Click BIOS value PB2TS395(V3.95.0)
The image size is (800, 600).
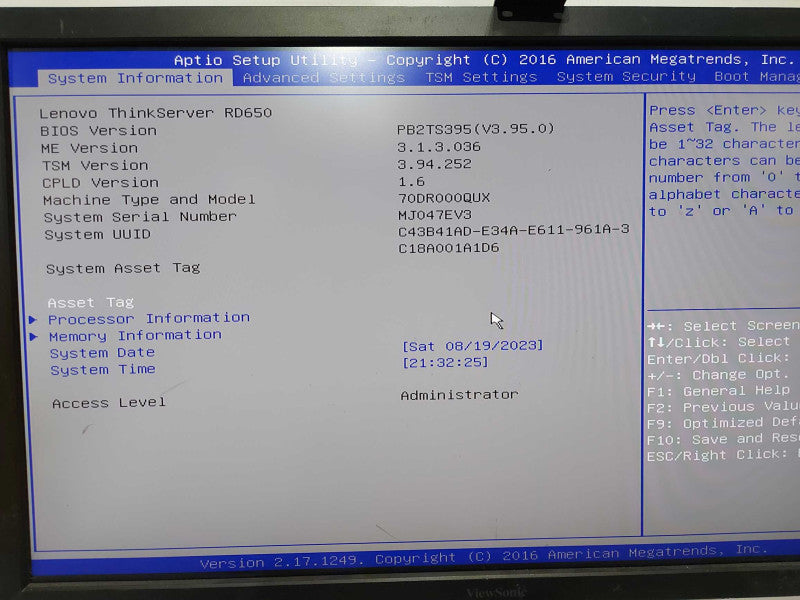pyautogui.click(x=476, y=129)
